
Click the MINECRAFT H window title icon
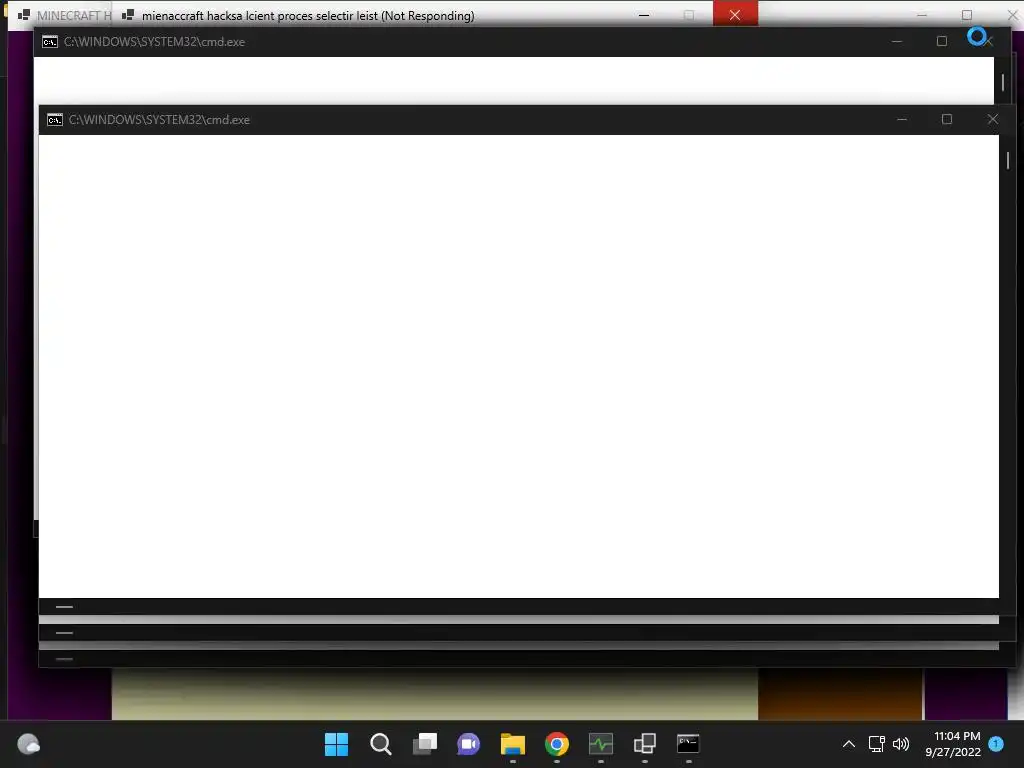[x=24, y=15]
